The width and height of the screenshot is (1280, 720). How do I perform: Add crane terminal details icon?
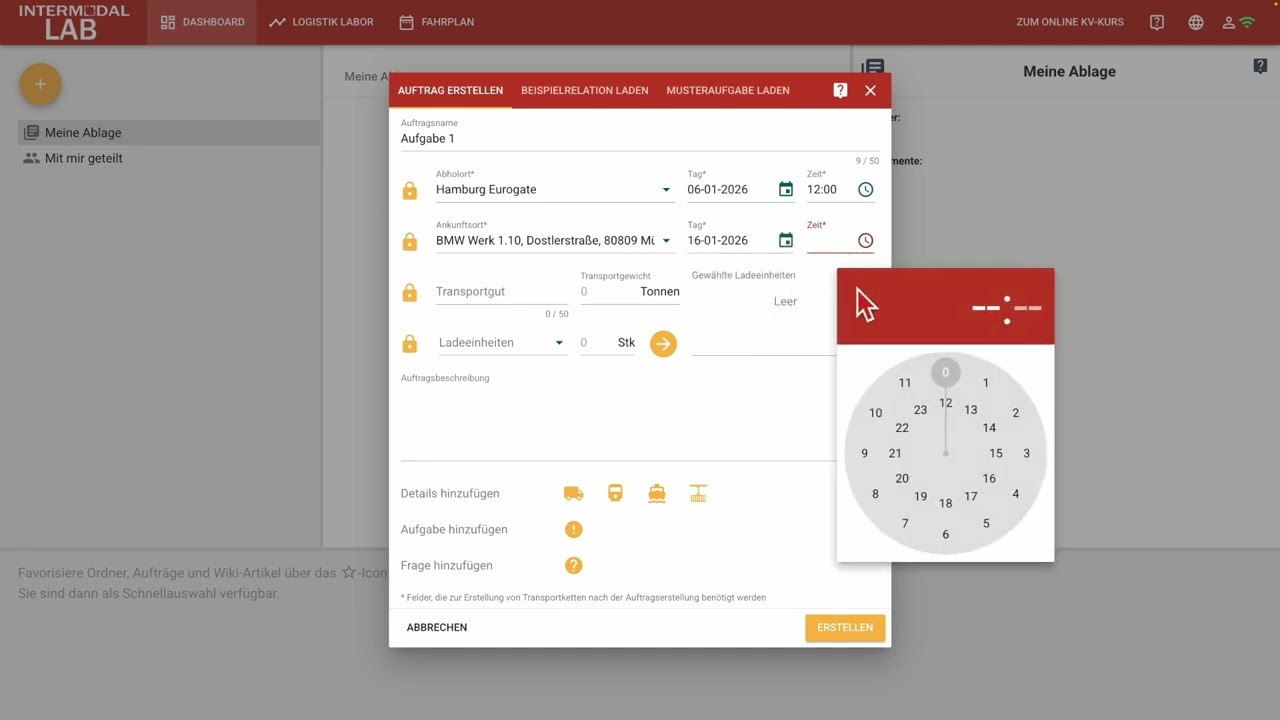tap(698, 493)
